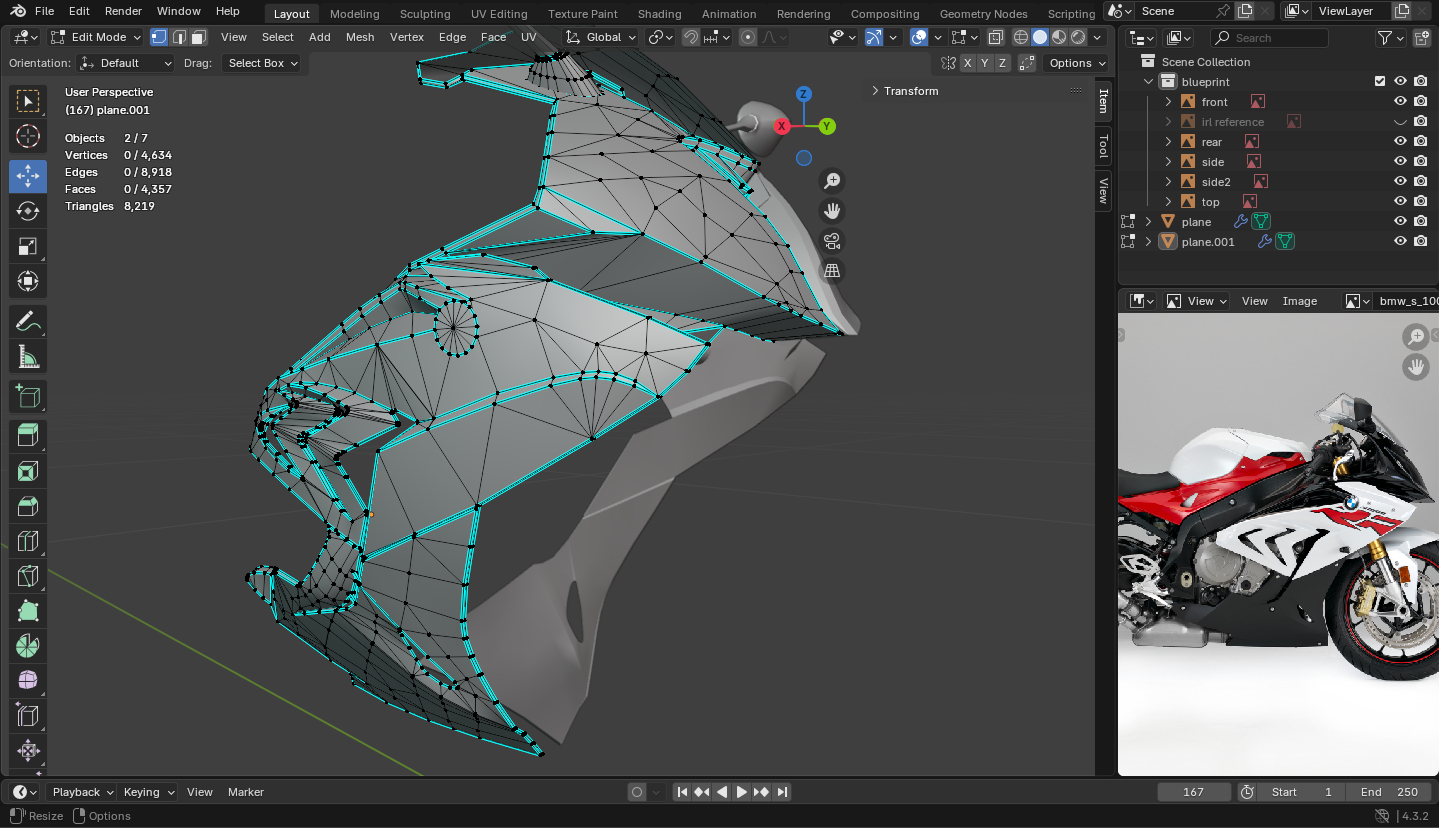Activate the Rotate tool
Viewport: 1439px width, 828px height.
(28, 211)
